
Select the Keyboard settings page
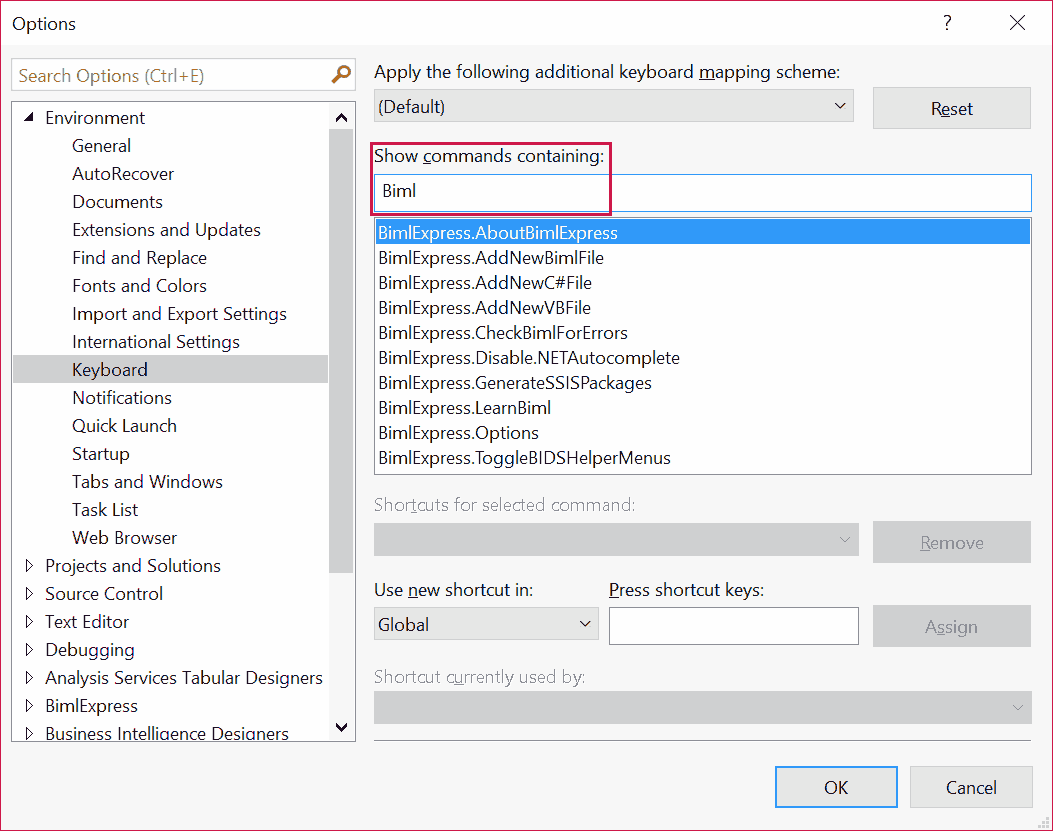coord(110,370)
